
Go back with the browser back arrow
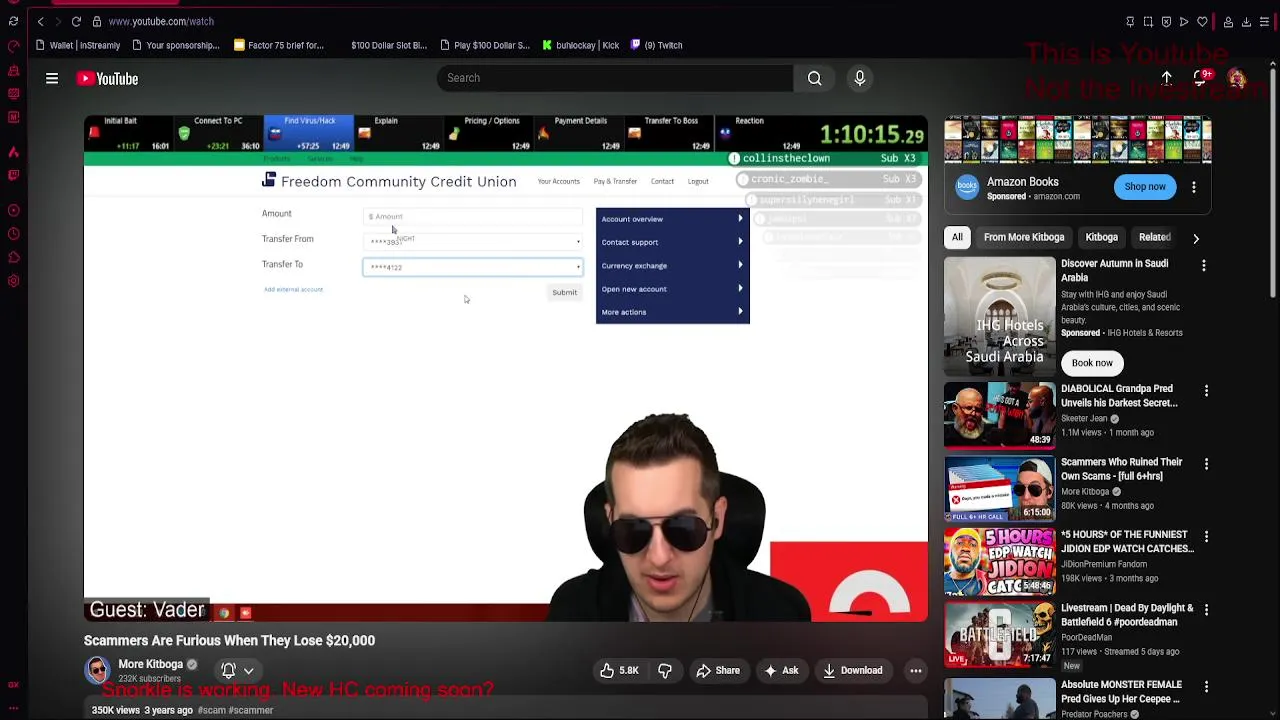(40, 21)
